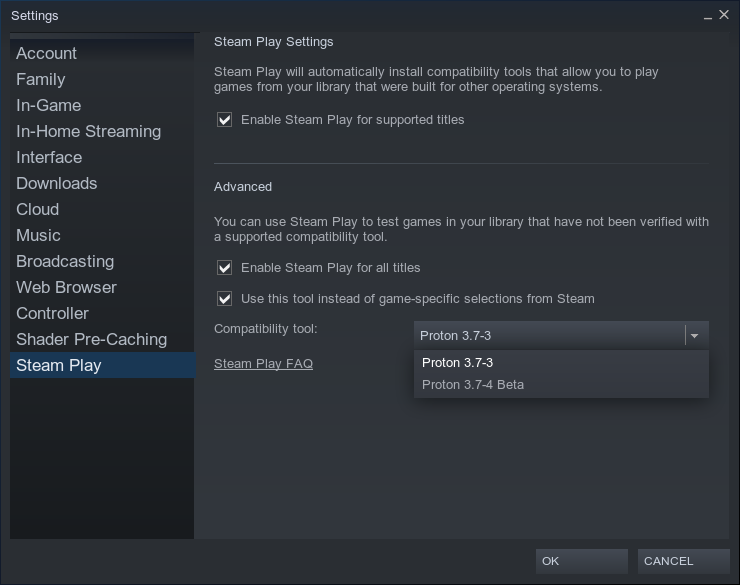
Task: Toggle Enable Steam Play for supported titles
Action: (x=225, y=120)
